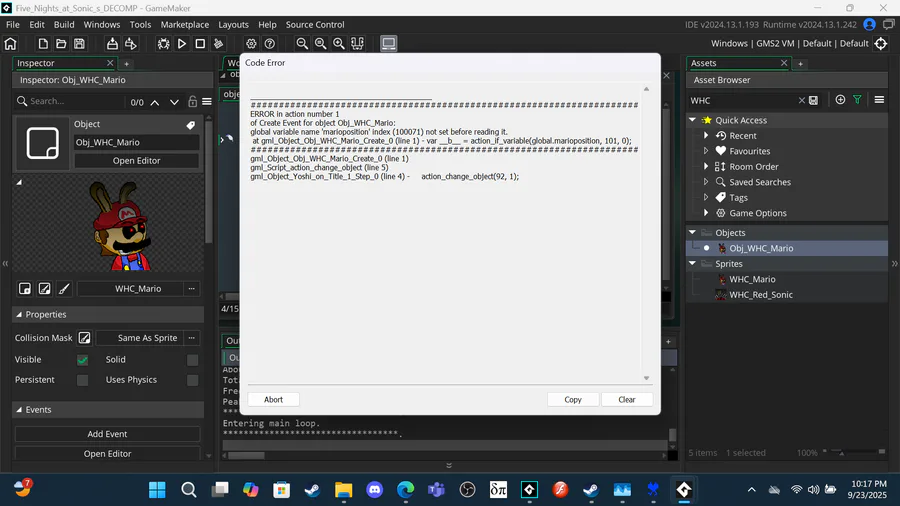900x506 pixels.
Task: Save the project icon
Action: [79, 44]
